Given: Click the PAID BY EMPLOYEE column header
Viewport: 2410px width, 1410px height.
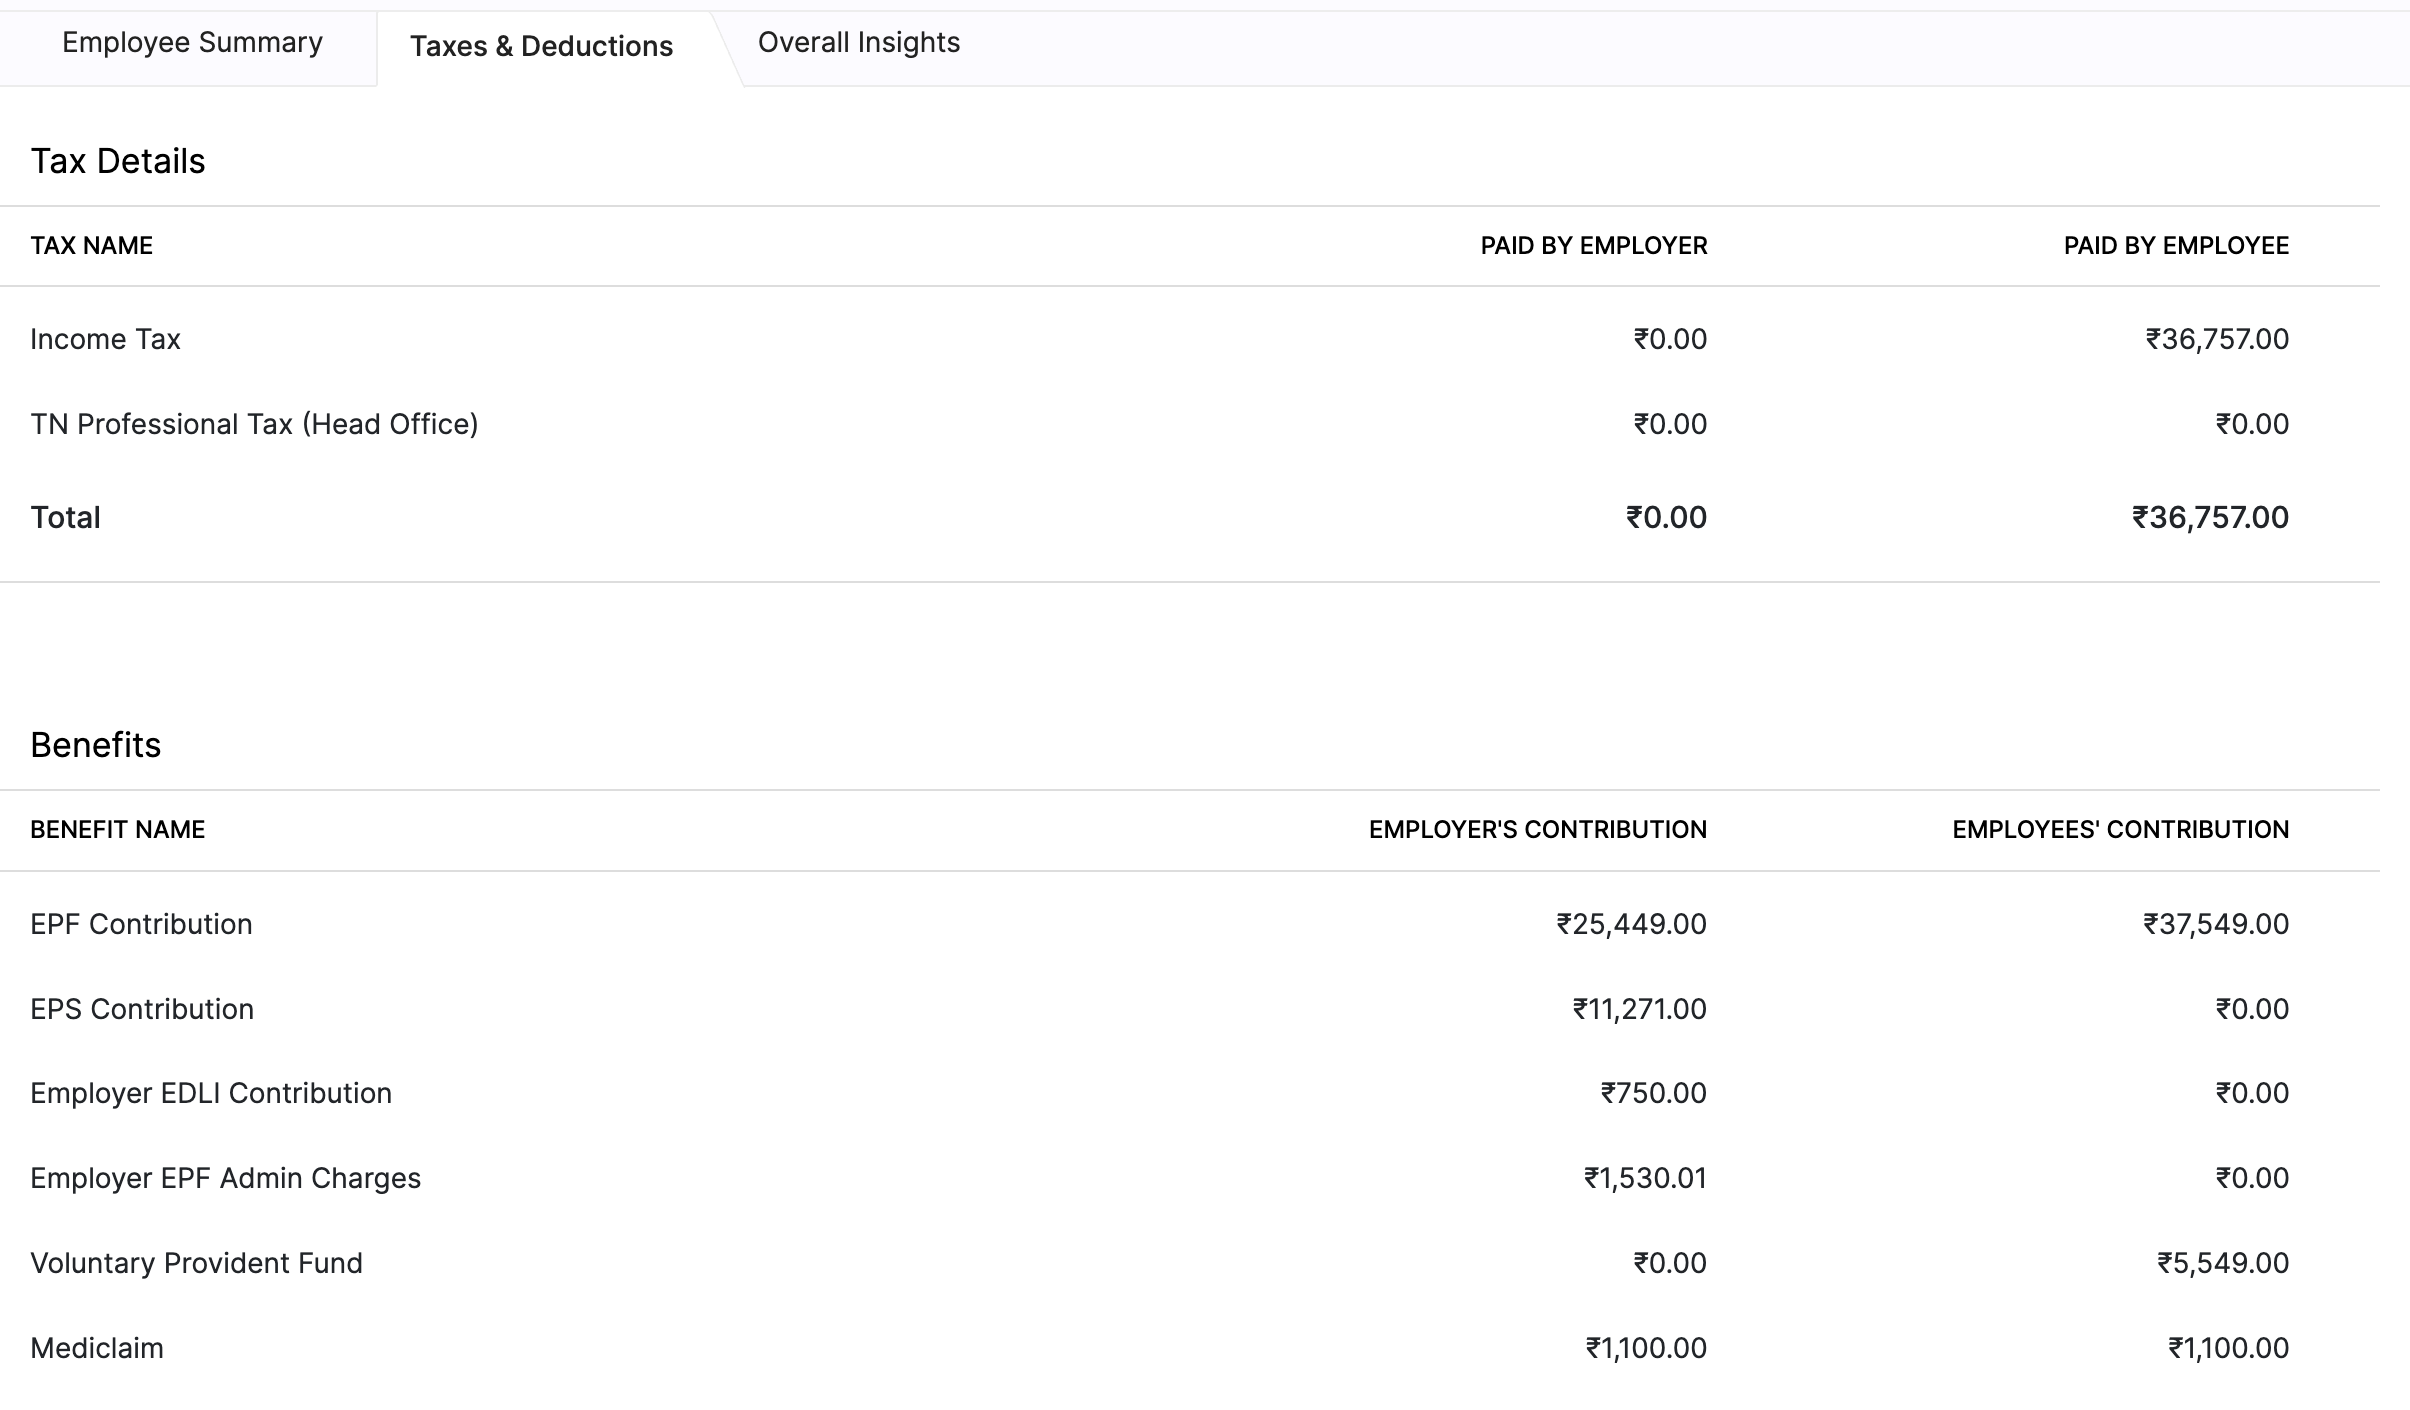Looking at the screenshot, I should click(2175, 246).
